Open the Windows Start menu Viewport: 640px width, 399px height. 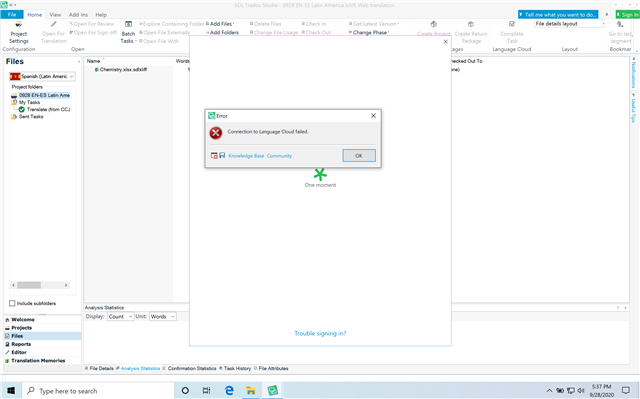click(11, 390)
